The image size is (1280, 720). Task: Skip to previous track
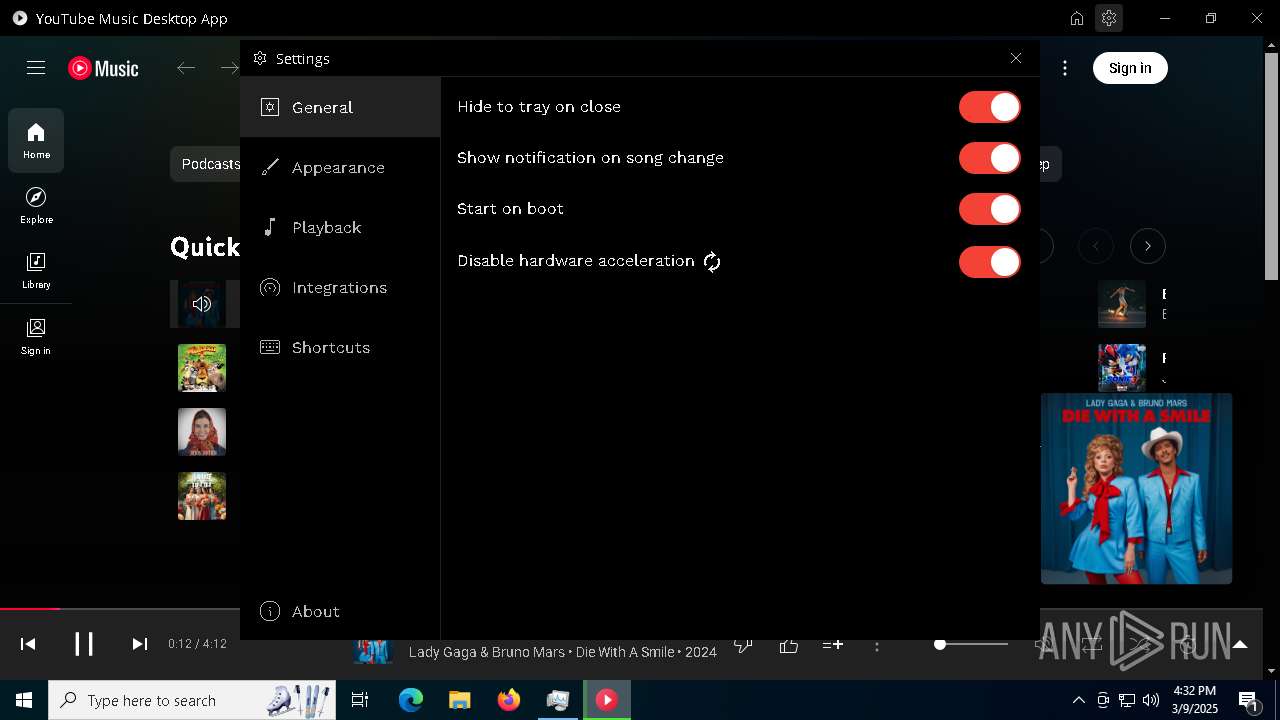click(x=28, y=644)
